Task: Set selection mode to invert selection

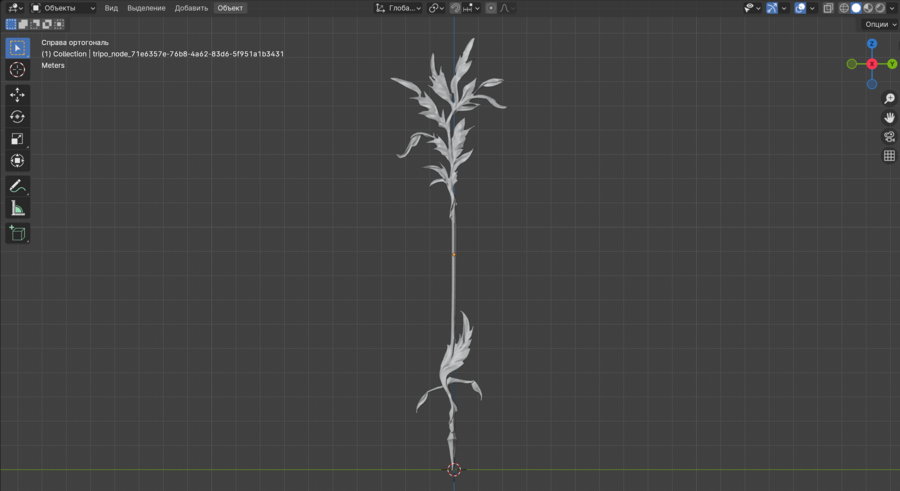Action: pos(47,24)
